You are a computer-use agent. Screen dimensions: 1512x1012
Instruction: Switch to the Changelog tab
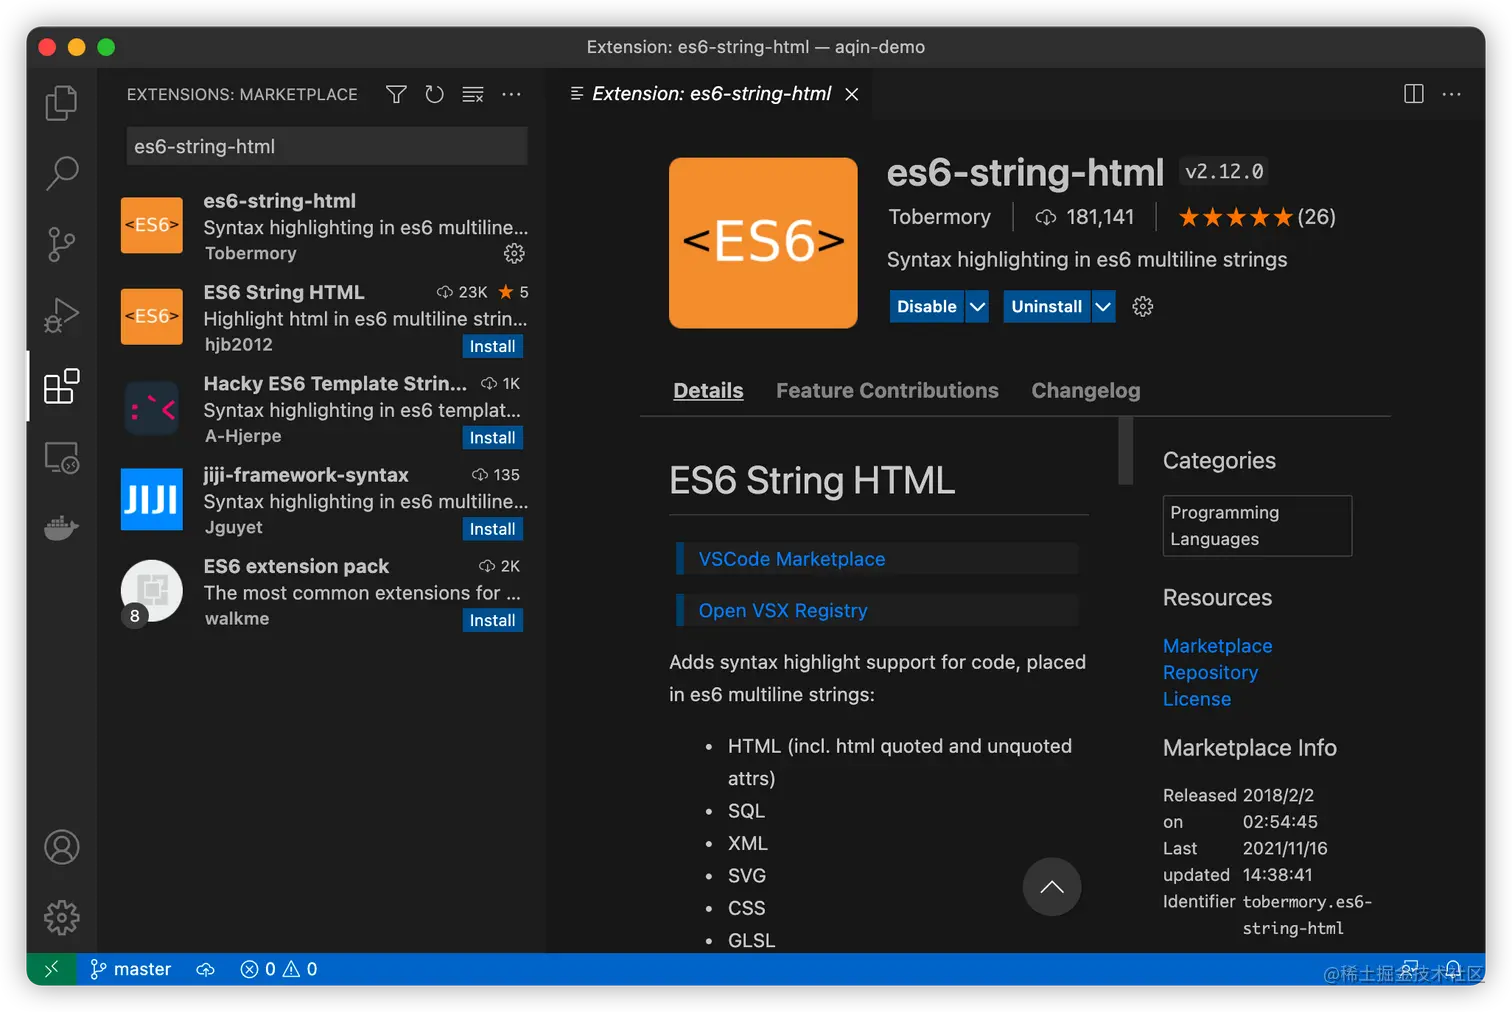(x=1086, y=390)
